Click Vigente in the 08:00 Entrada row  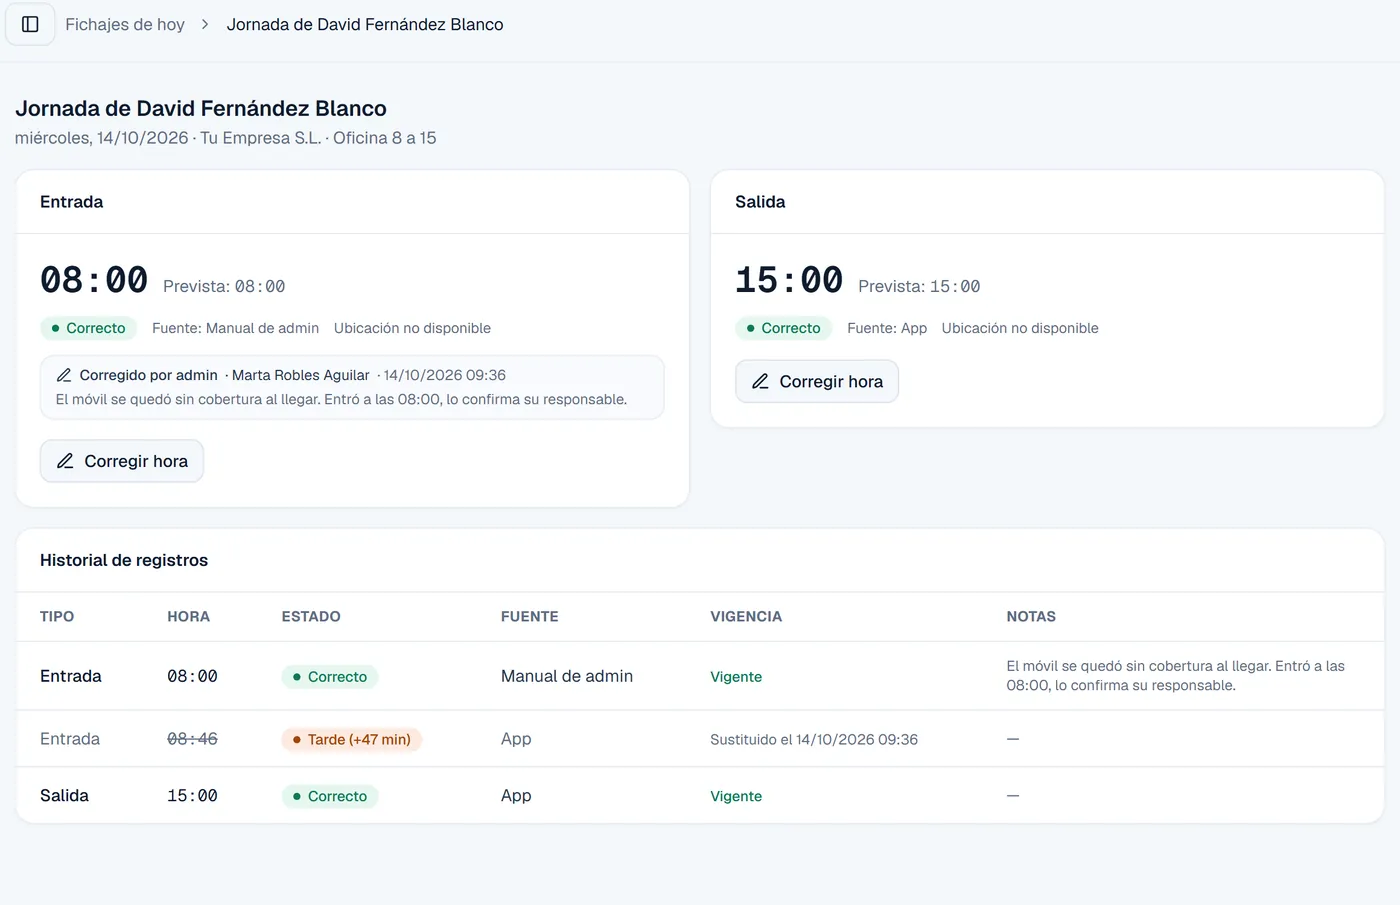click(736, 677)
